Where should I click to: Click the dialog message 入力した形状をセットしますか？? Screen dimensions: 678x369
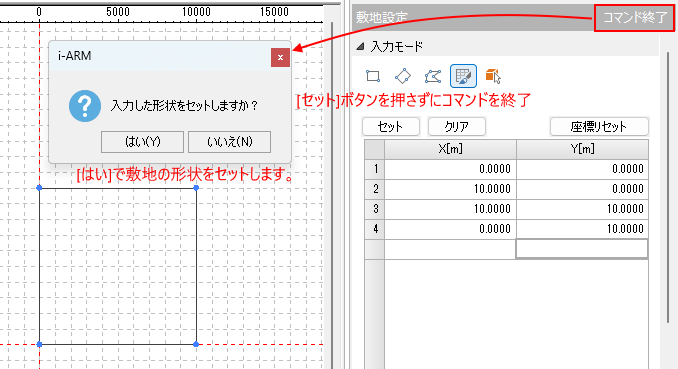(x=184, y=106)
